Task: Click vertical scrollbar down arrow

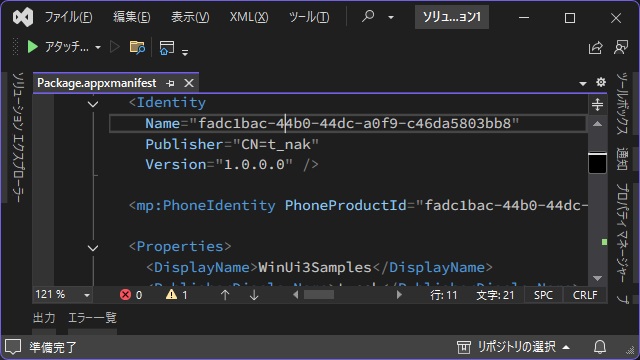Action: pos(598,278)
